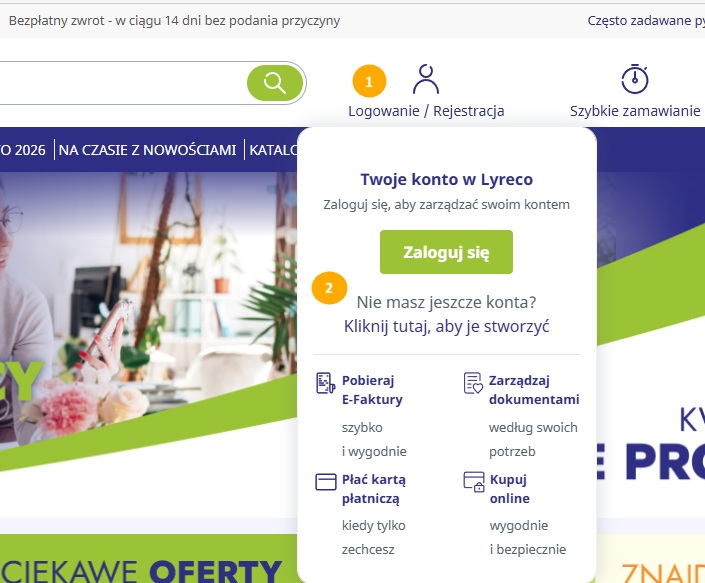Screen dimensions: 705x583
Task: Open the menu item ending in 2026
Action: (22, 150)
